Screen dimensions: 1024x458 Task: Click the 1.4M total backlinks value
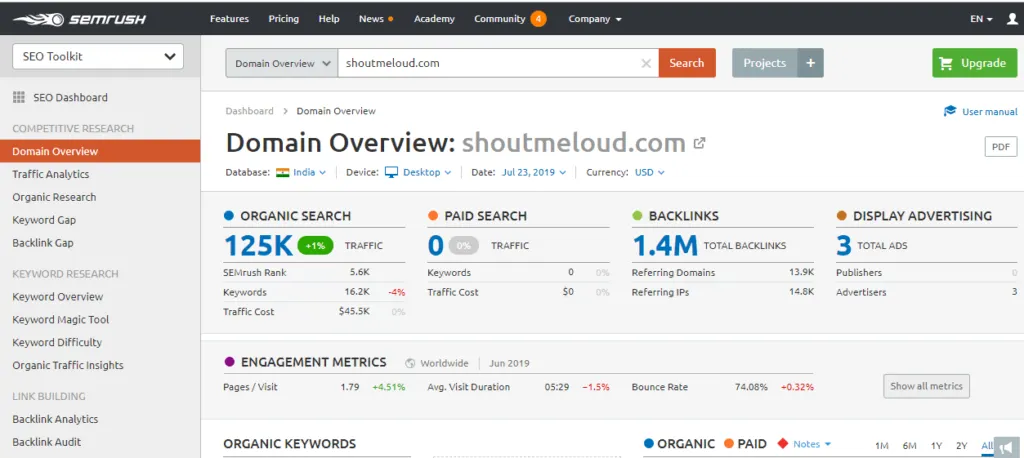665,246
